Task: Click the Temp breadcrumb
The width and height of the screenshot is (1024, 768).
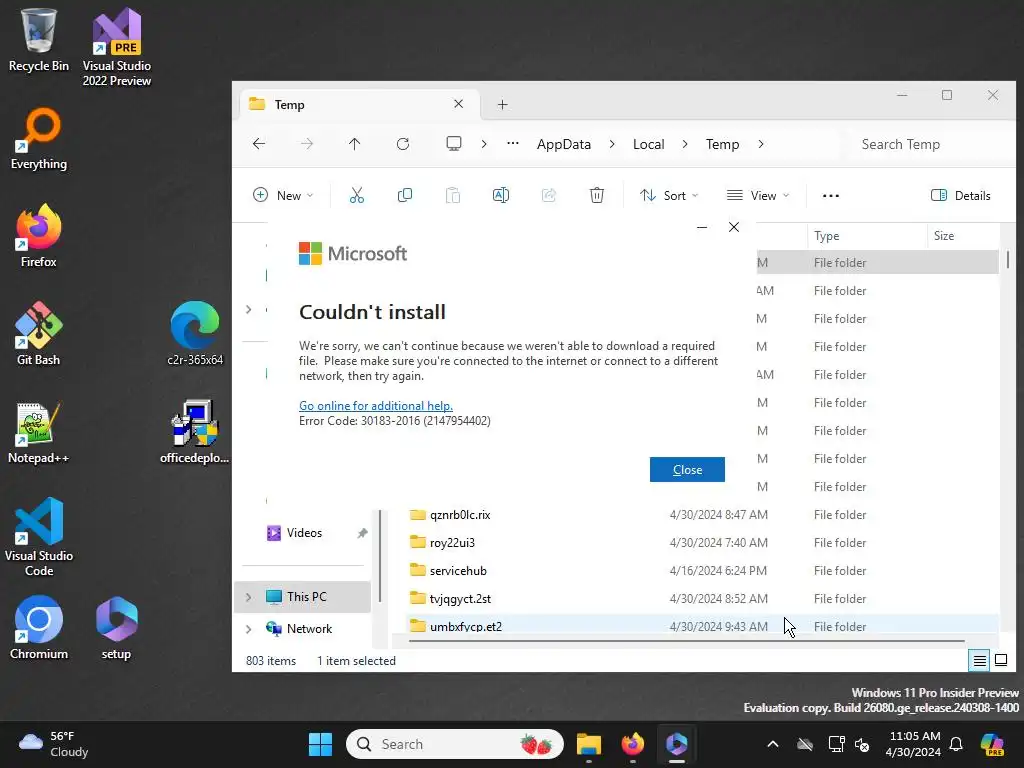Action: coord(722,144)
